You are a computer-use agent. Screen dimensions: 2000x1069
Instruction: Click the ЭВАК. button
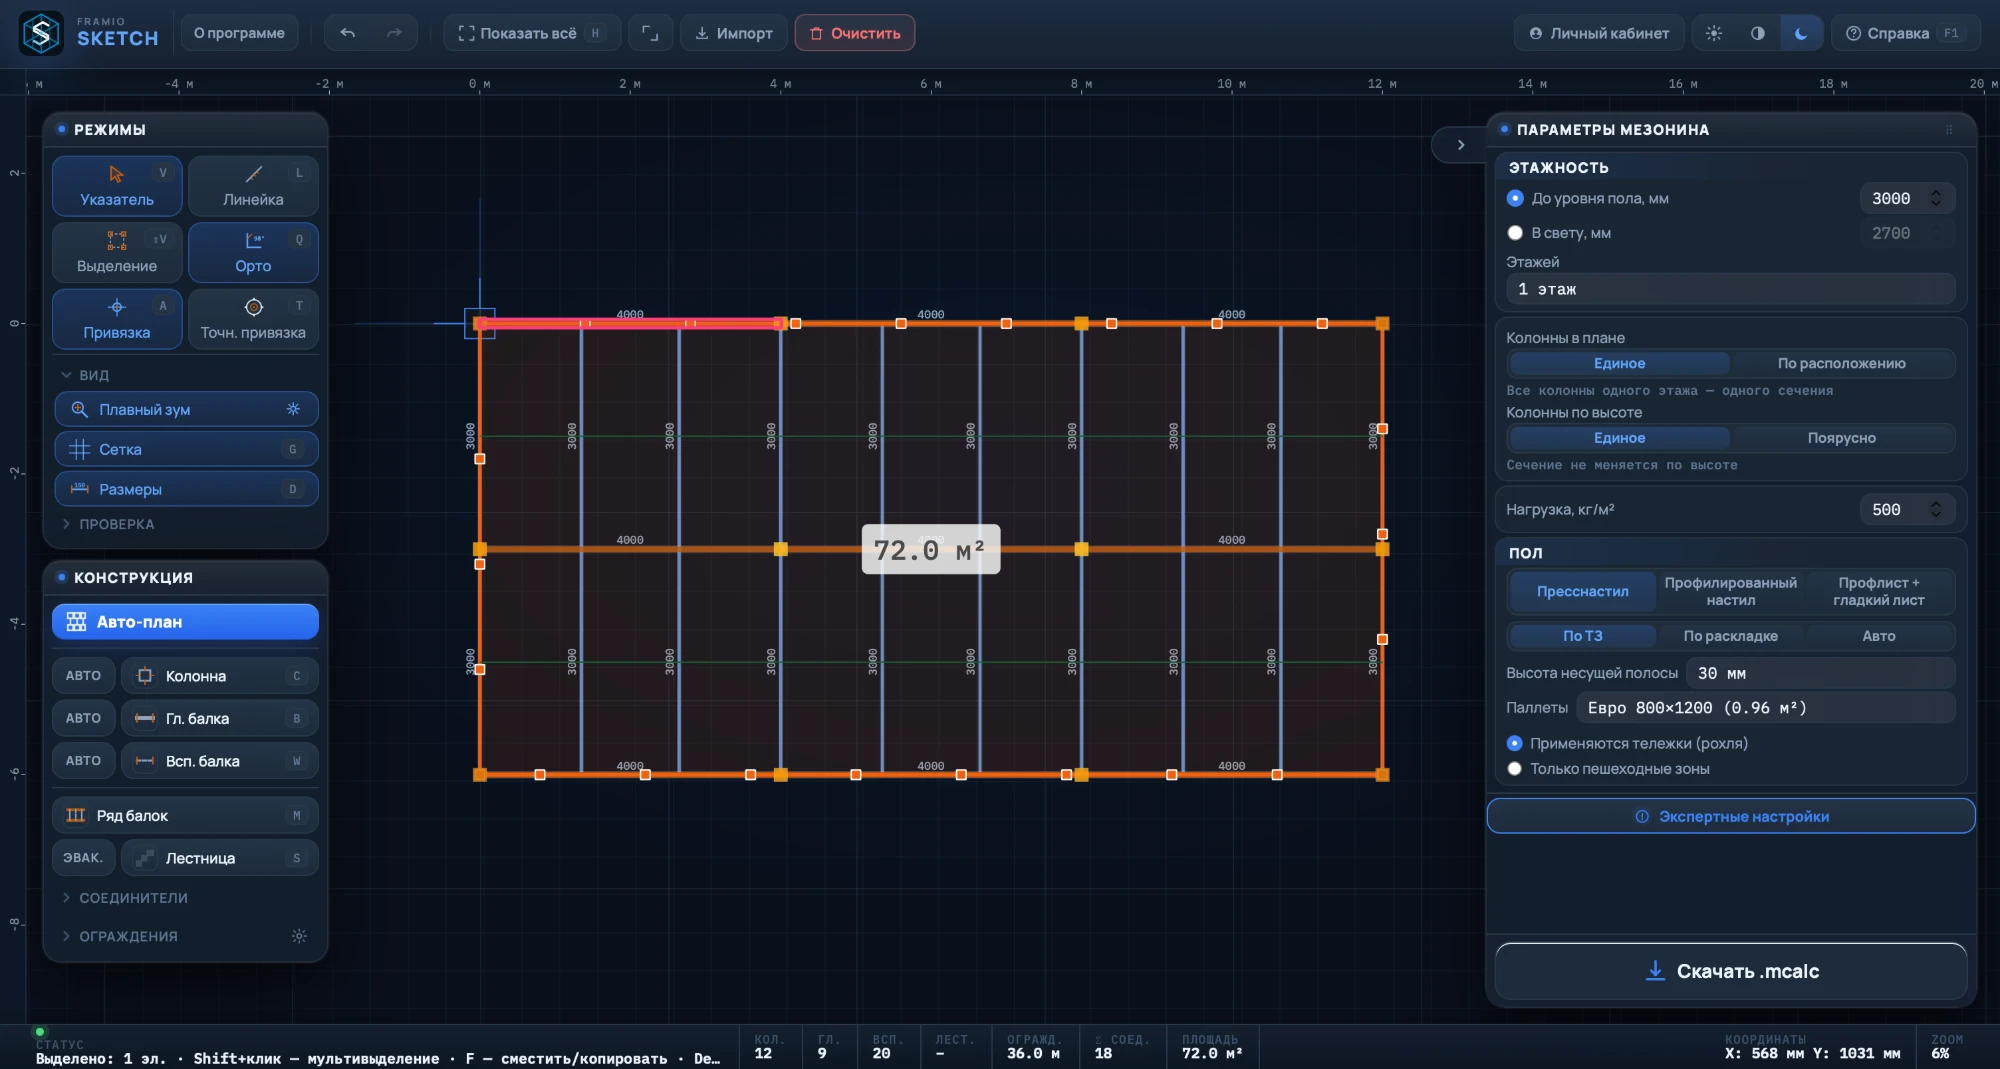coord(83,858)
